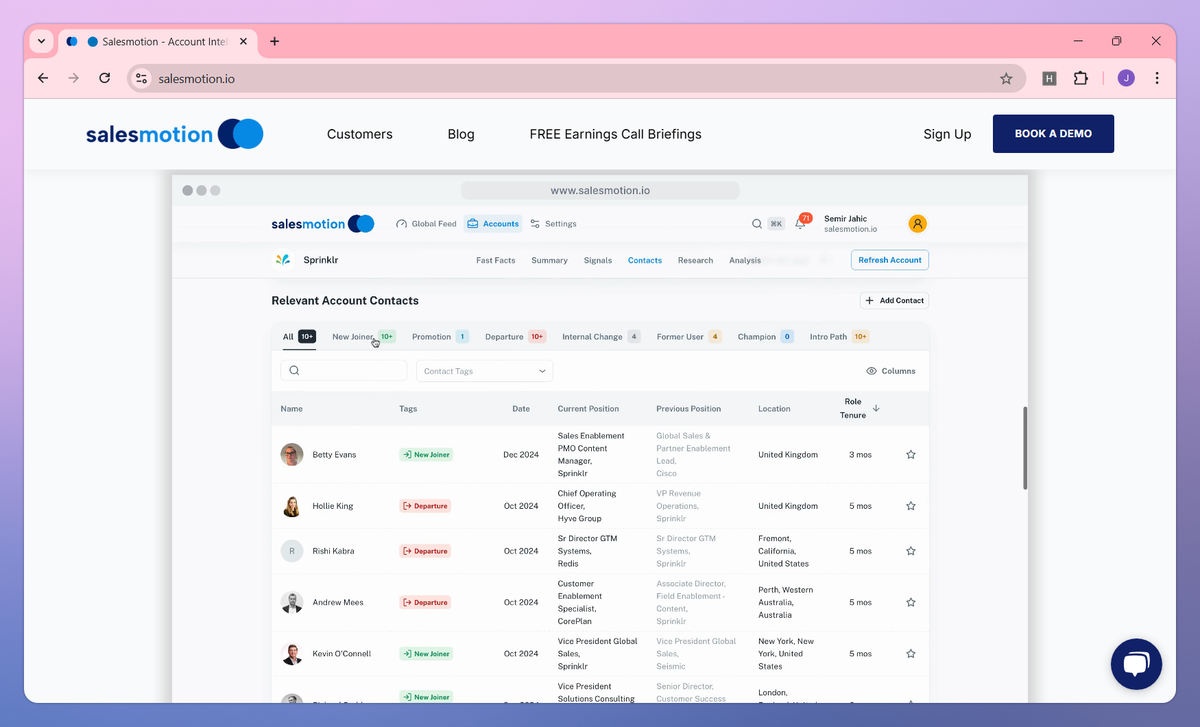Click Betty Evans profile photo
Image resolution: width=1200 pixels, height=727 pixels.
point(292,454)
